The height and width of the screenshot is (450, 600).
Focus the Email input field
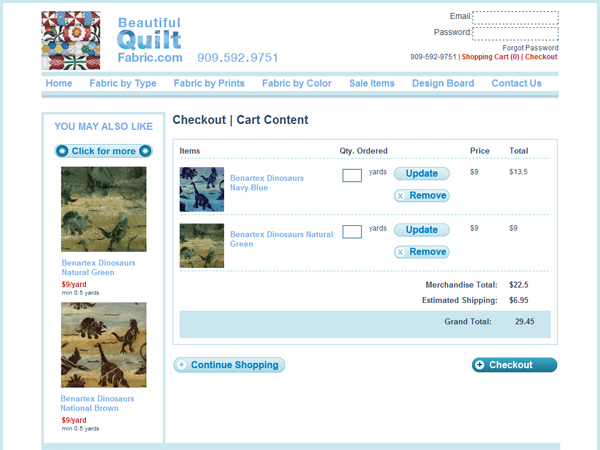coord(515,18)
